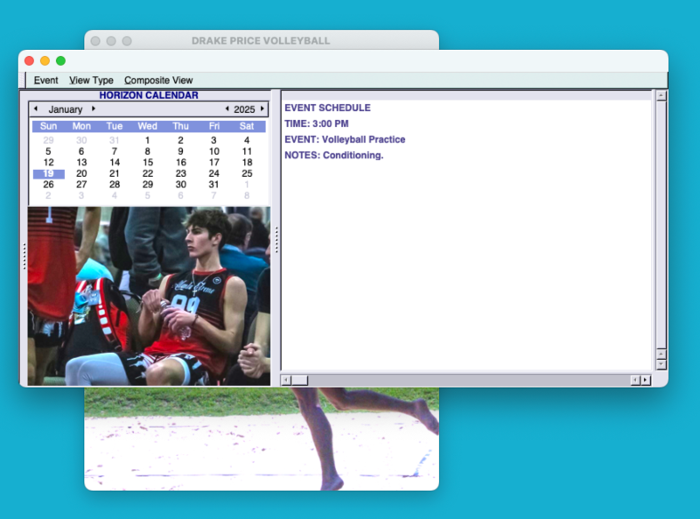Click previous year arrow before 2025
Viewport: 700px width, 519px height.
226,109
